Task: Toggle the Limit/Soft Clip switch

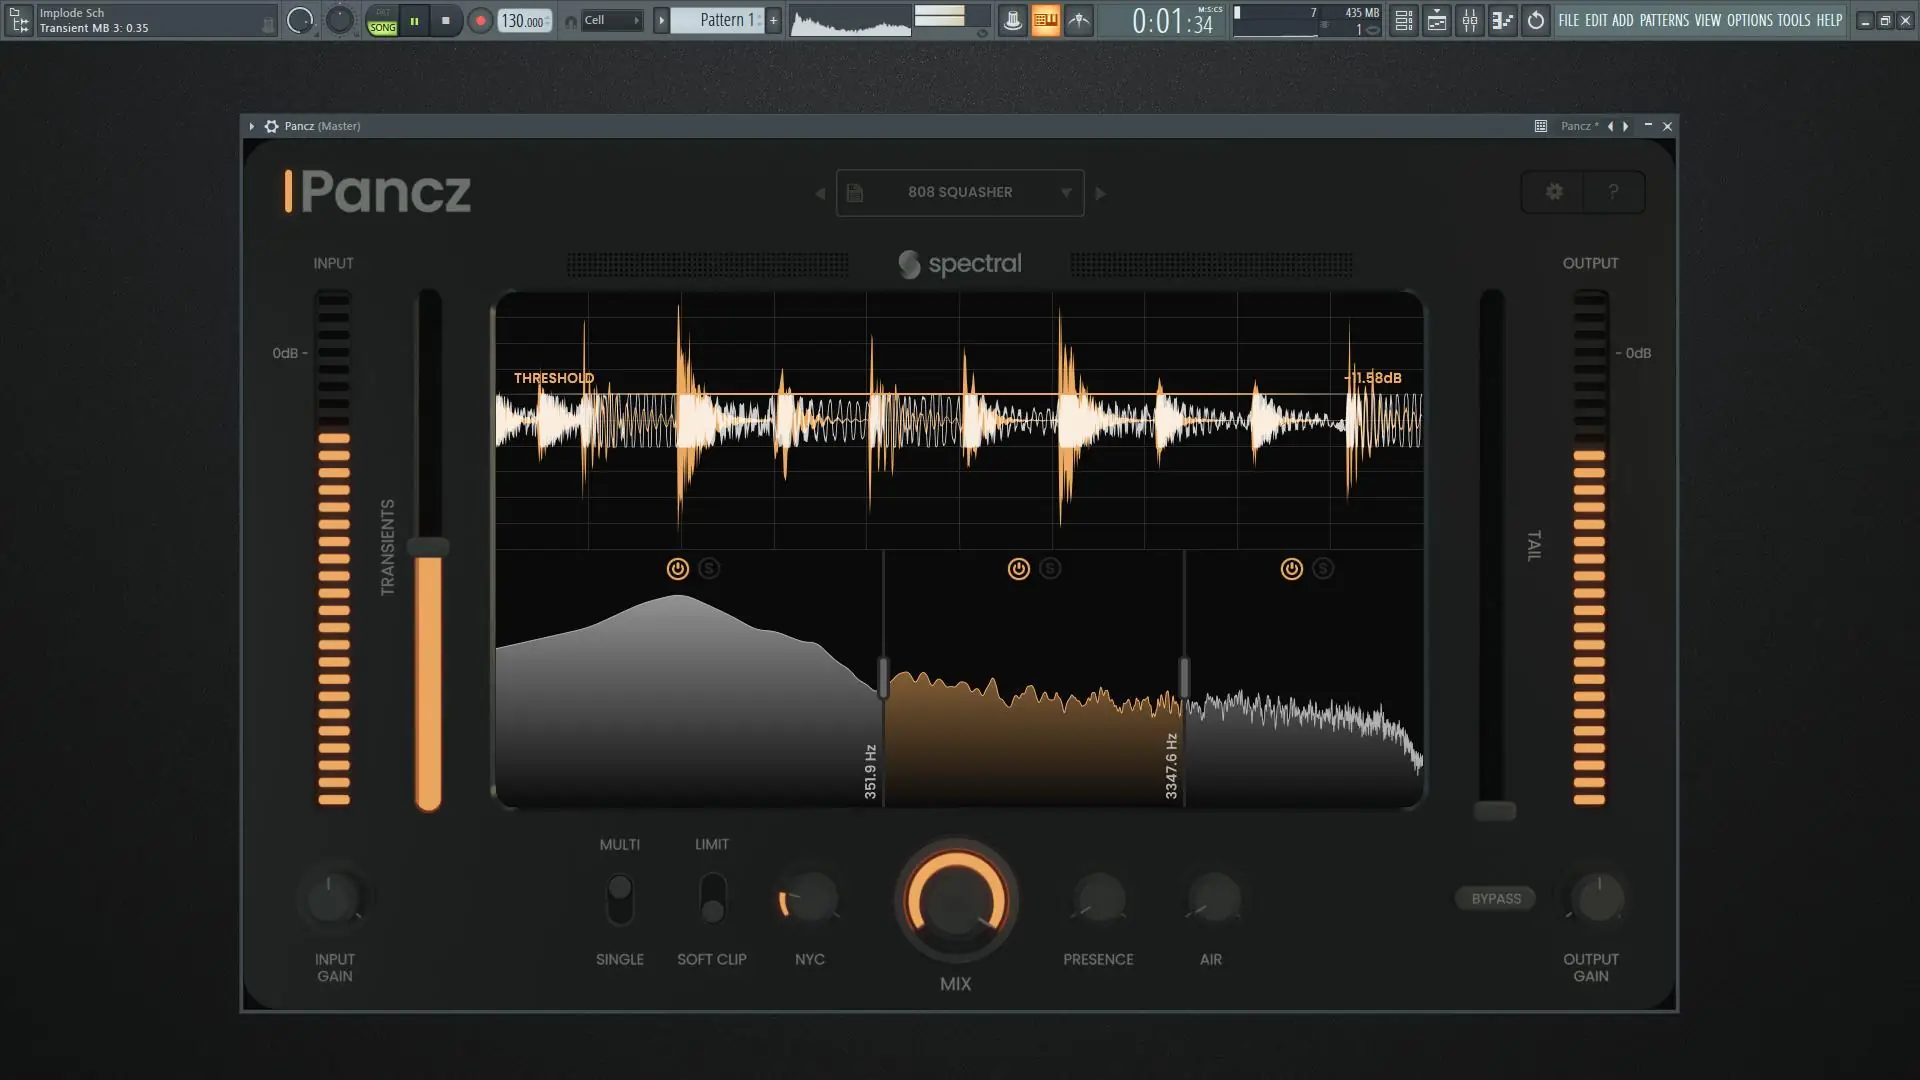Action: 712,899
